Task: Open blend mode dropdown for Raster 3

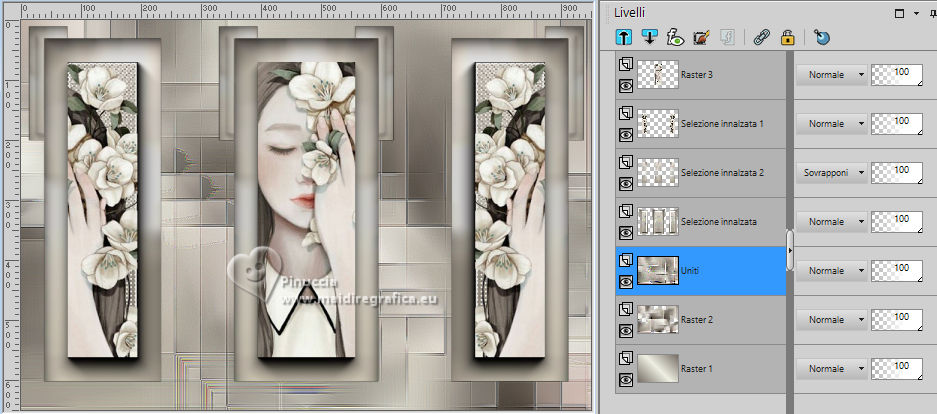Action: pos(831,75)
